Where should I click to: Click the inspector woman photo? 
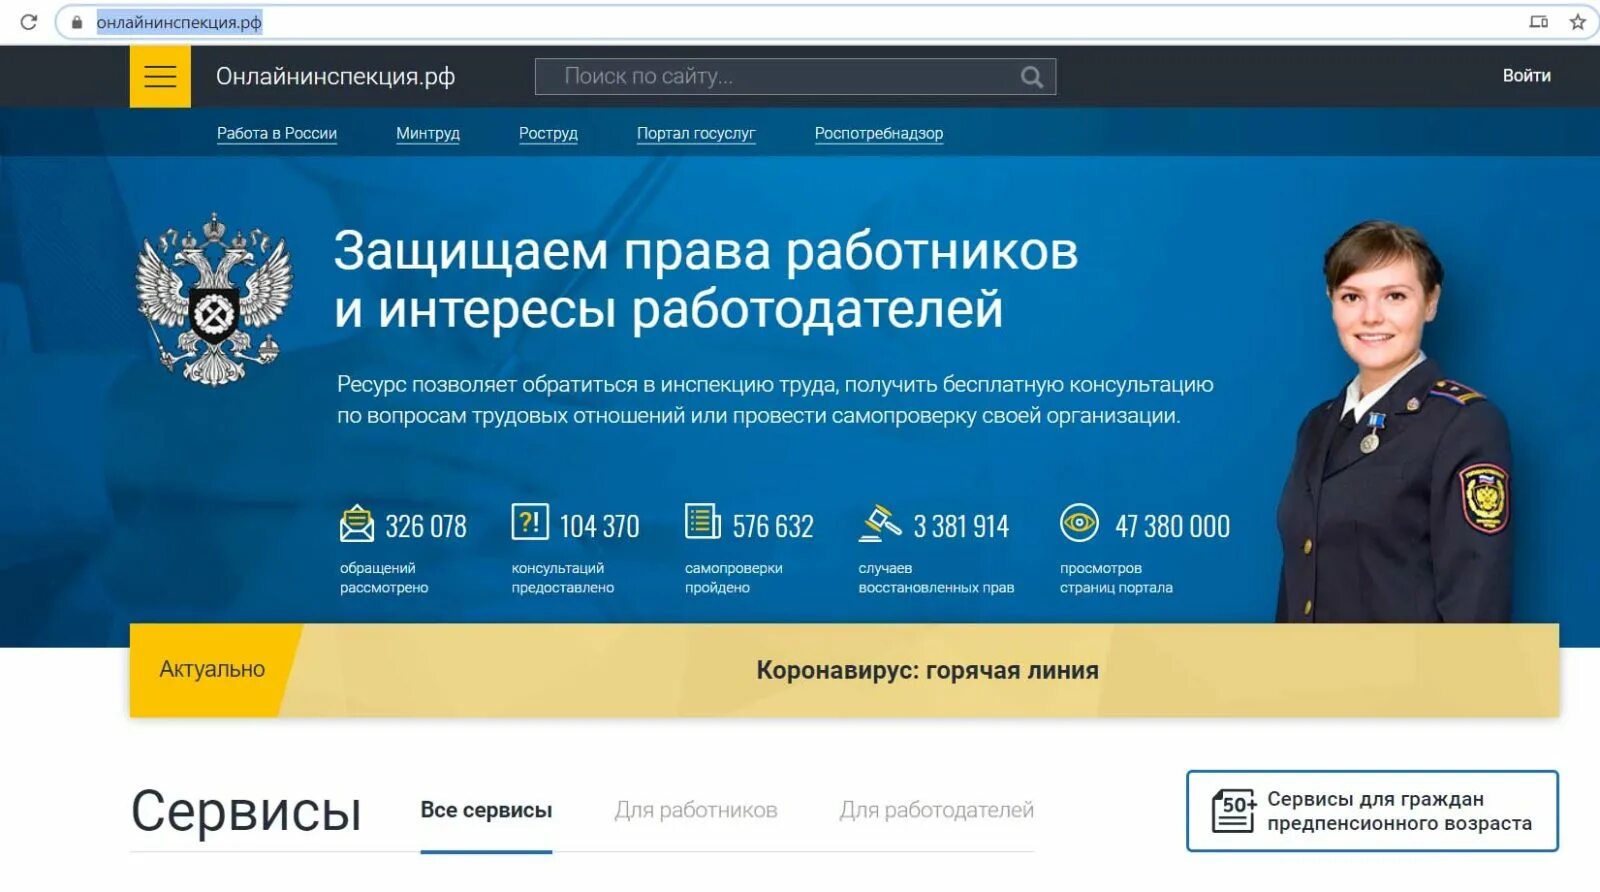pos(1395,420)
